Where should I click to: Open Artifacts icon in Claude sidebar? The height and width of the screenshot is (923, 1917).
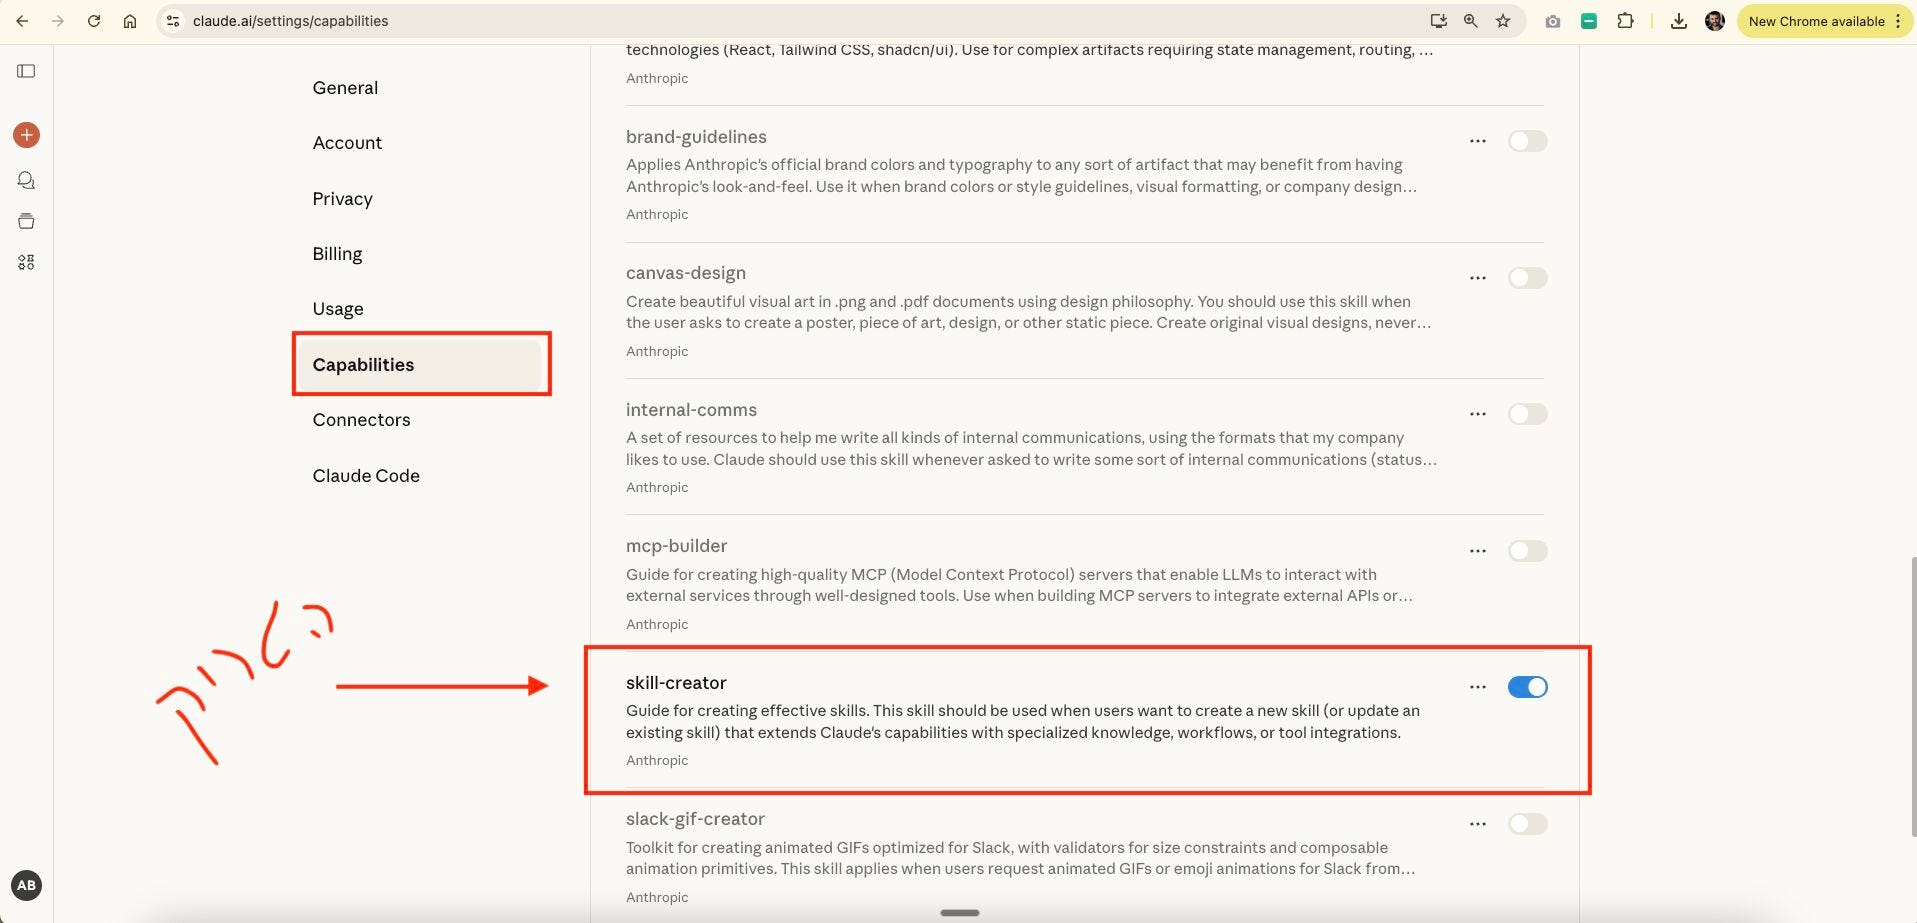pos(27,262)
